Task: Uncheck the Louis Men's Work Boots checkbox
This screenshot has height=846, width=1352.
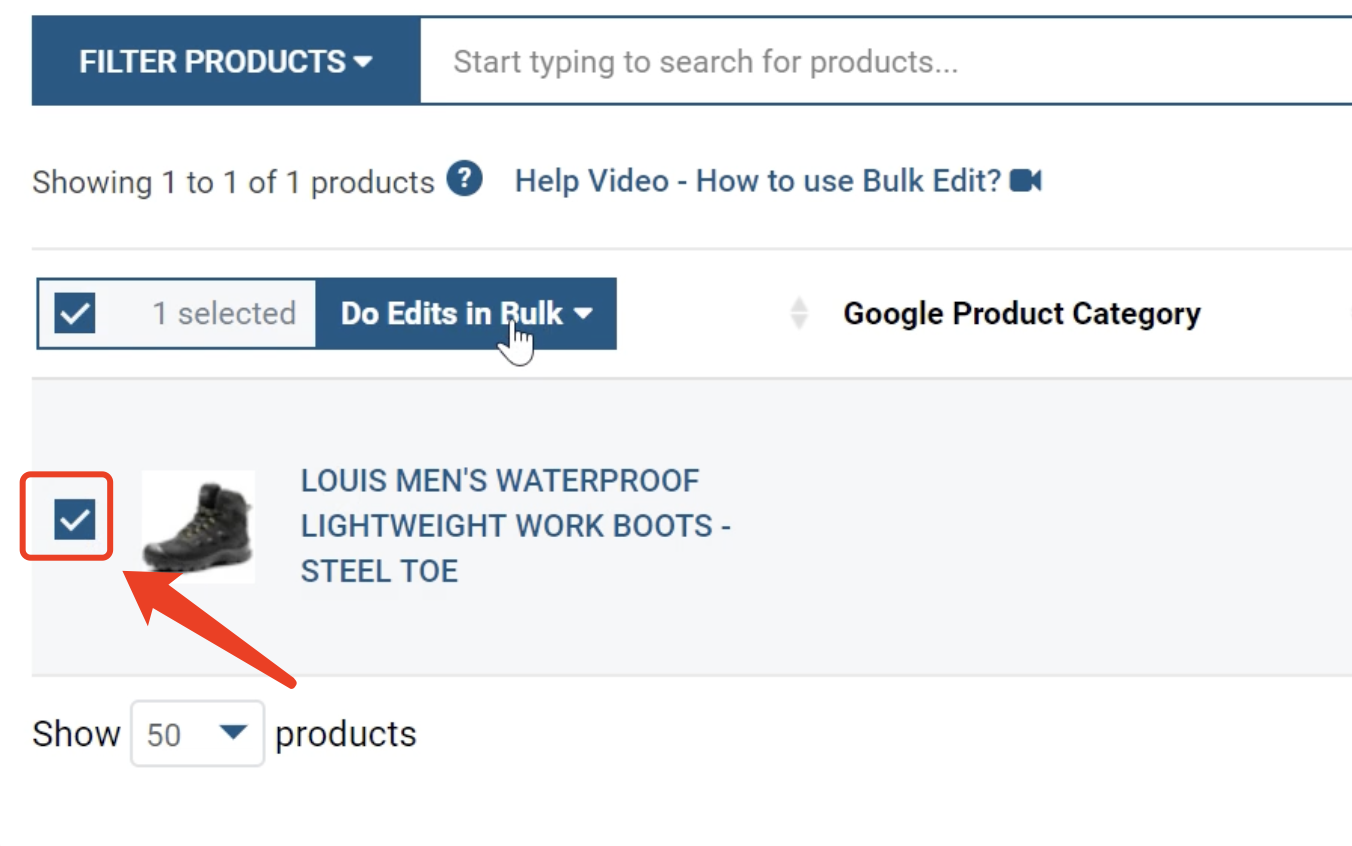Action: click(x=74, y=519)
